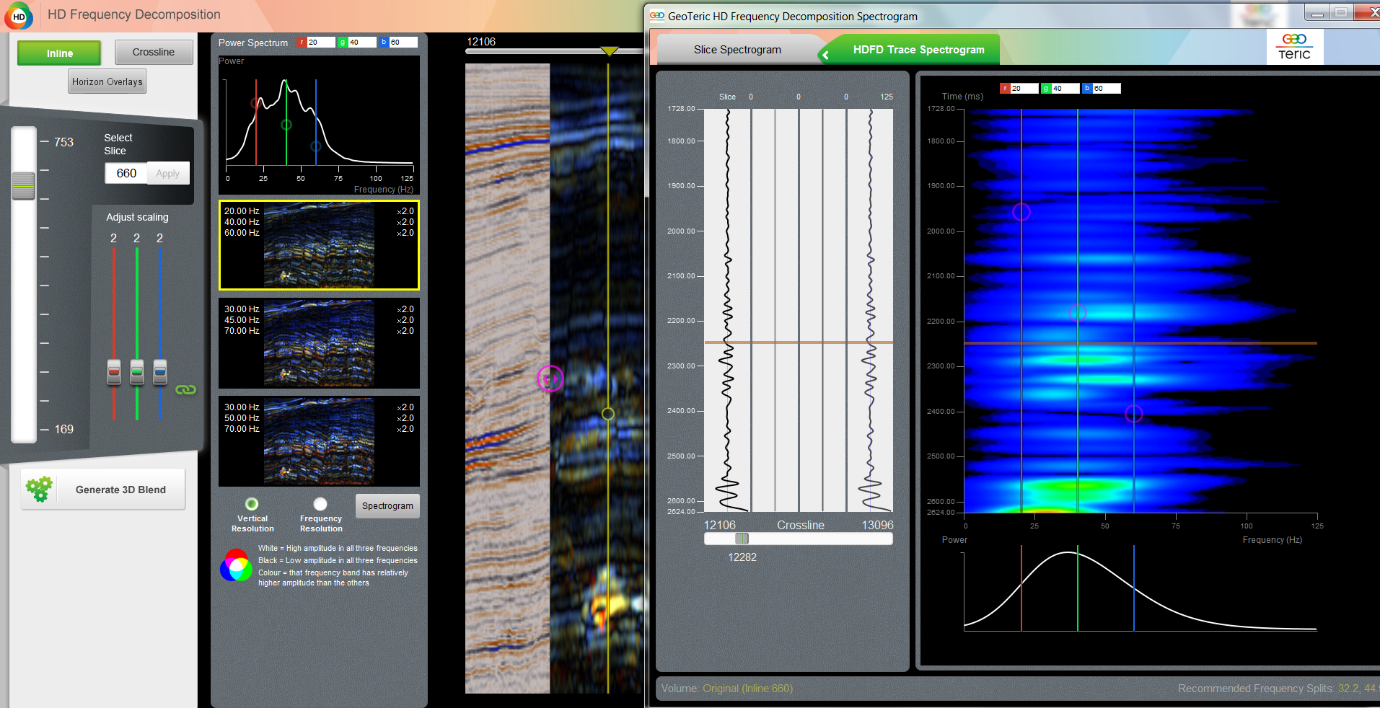Click the green scaling slider handle
The height and width of the screenshot is (708, 1380).
[x=137, y=372]
